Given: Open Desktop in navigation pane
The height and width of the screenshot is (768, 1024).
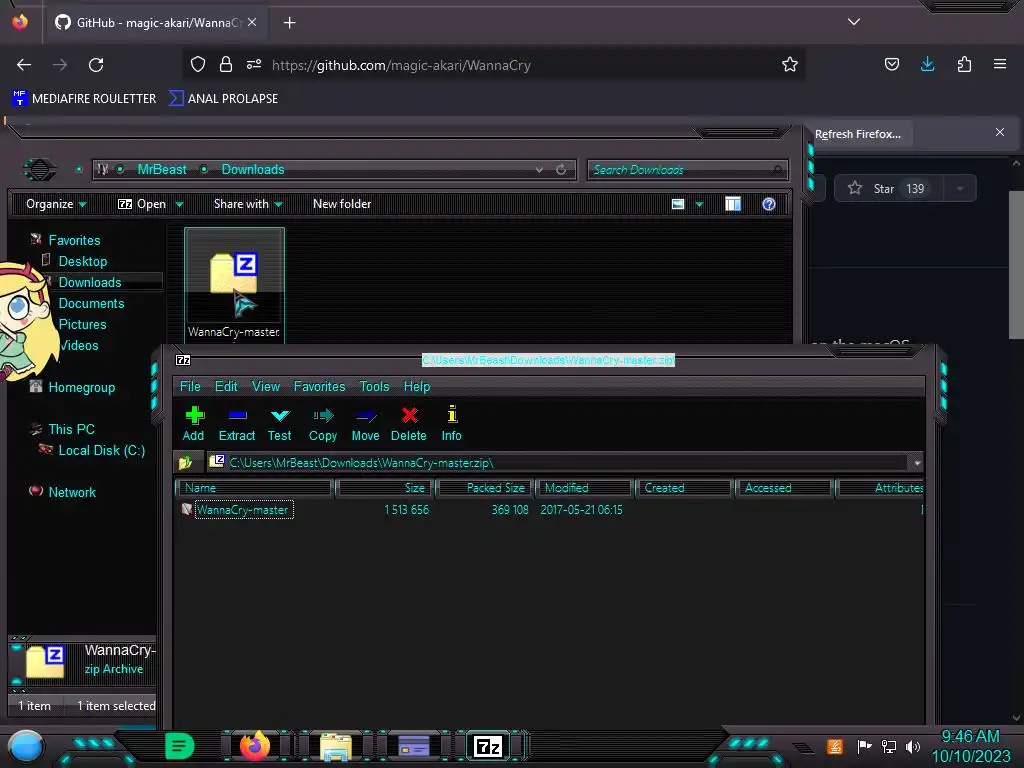Looking at the screenshot, I should pyautogui.click(x=83, y=261).
